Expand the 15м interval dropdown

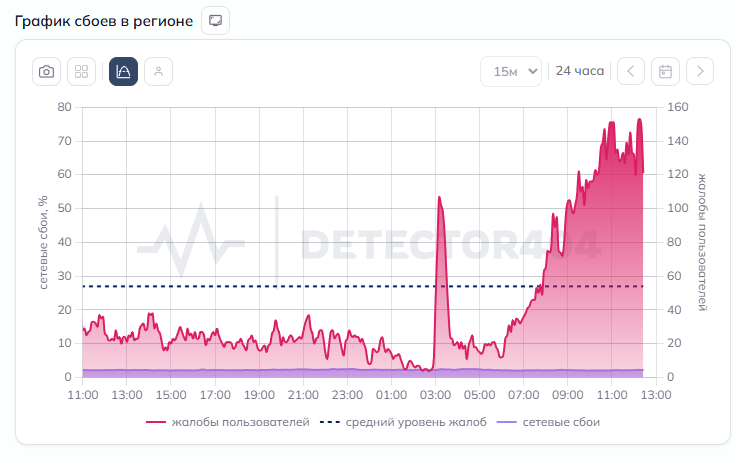coord(511,72)
